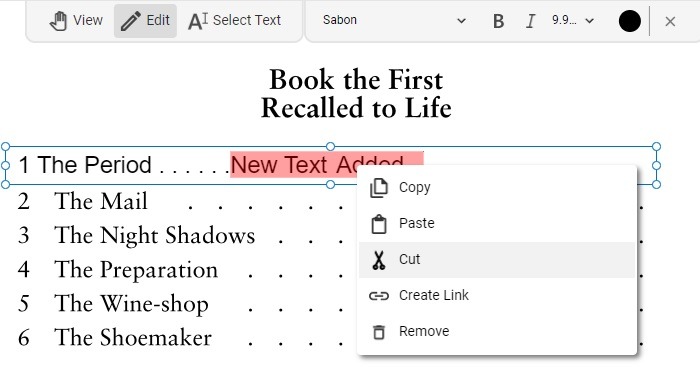Click the top-right corner handle of text box

click(x=656, y=146)
